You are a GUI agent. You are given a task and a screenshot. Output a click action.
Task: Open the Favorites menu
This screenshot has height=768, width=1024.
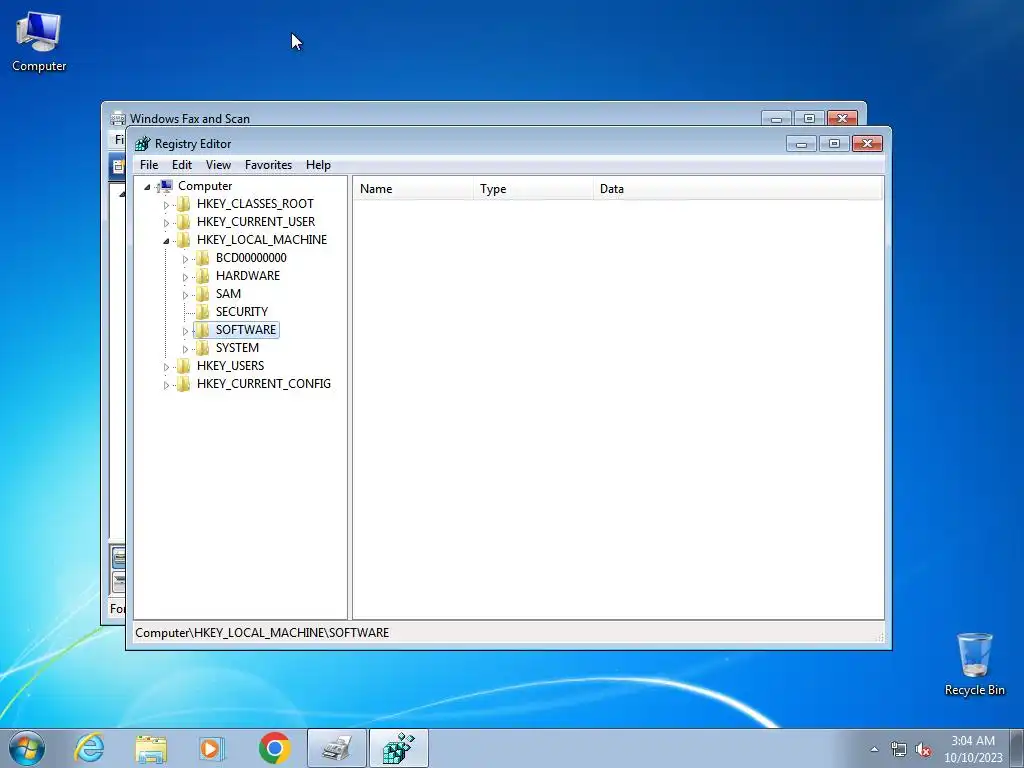(268, 165)
